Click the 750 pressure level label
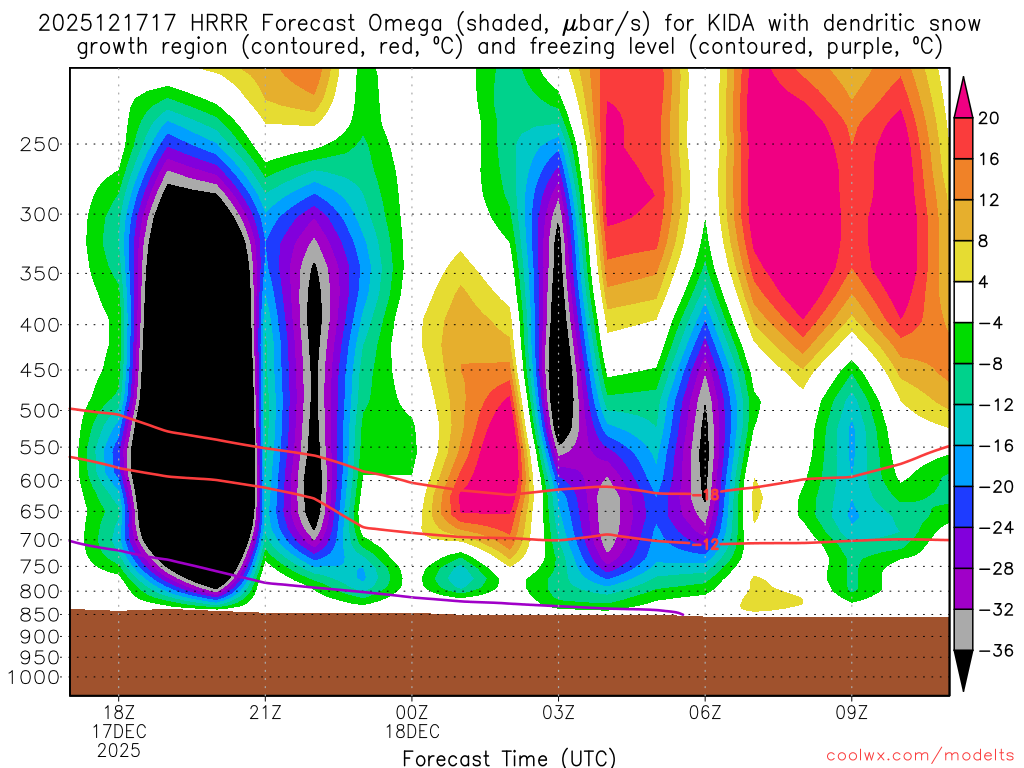Image resolution: width=1024 pixels, height=768 pixels. point(40,567)
